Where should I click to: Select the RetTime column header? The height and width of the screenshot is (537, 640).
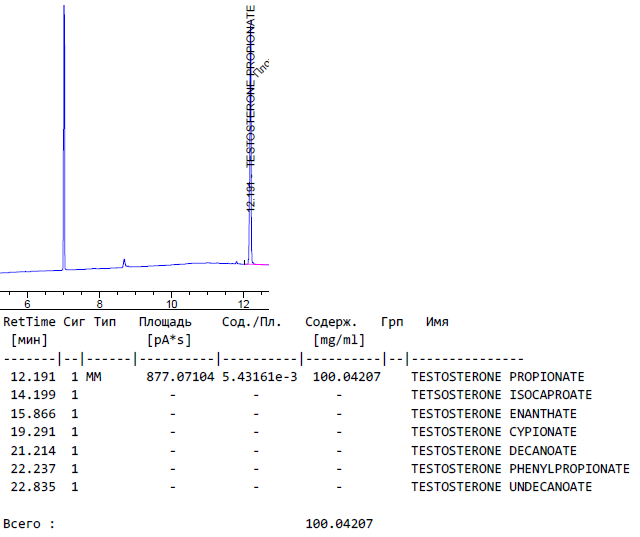(29, 322)
